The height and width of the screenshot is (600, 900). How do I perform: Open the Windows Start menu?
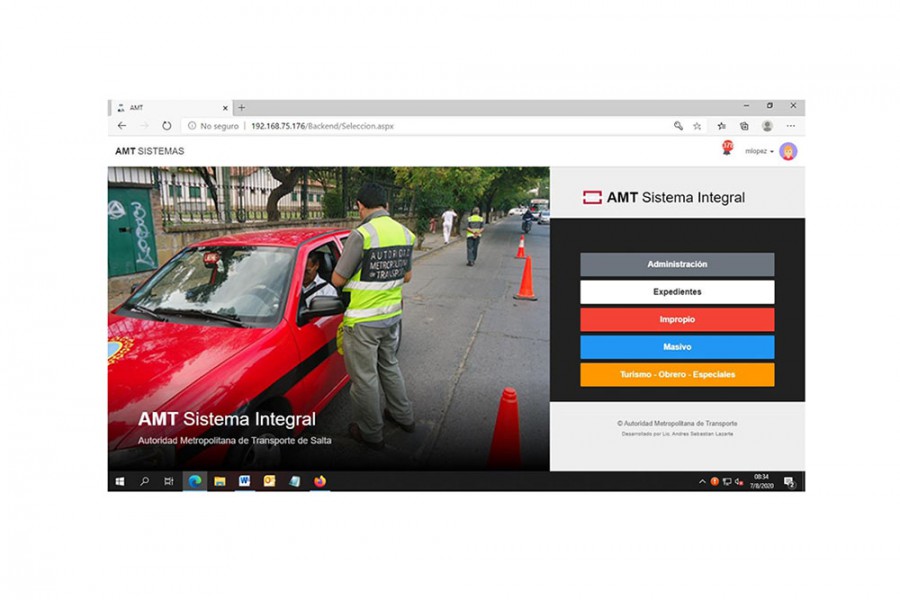tap(120, 481)
